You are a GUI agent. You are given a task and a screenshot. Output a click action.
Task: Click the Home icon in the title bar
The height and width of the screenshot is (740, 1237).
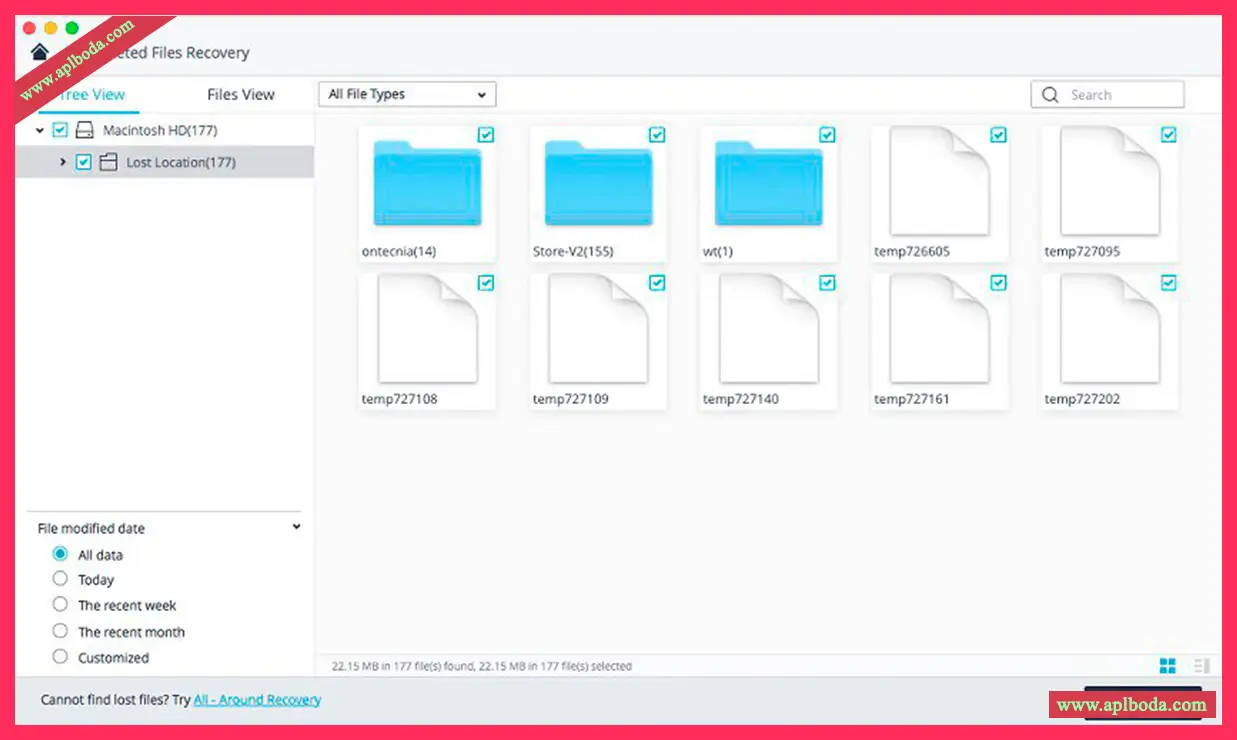click(40, 52)
